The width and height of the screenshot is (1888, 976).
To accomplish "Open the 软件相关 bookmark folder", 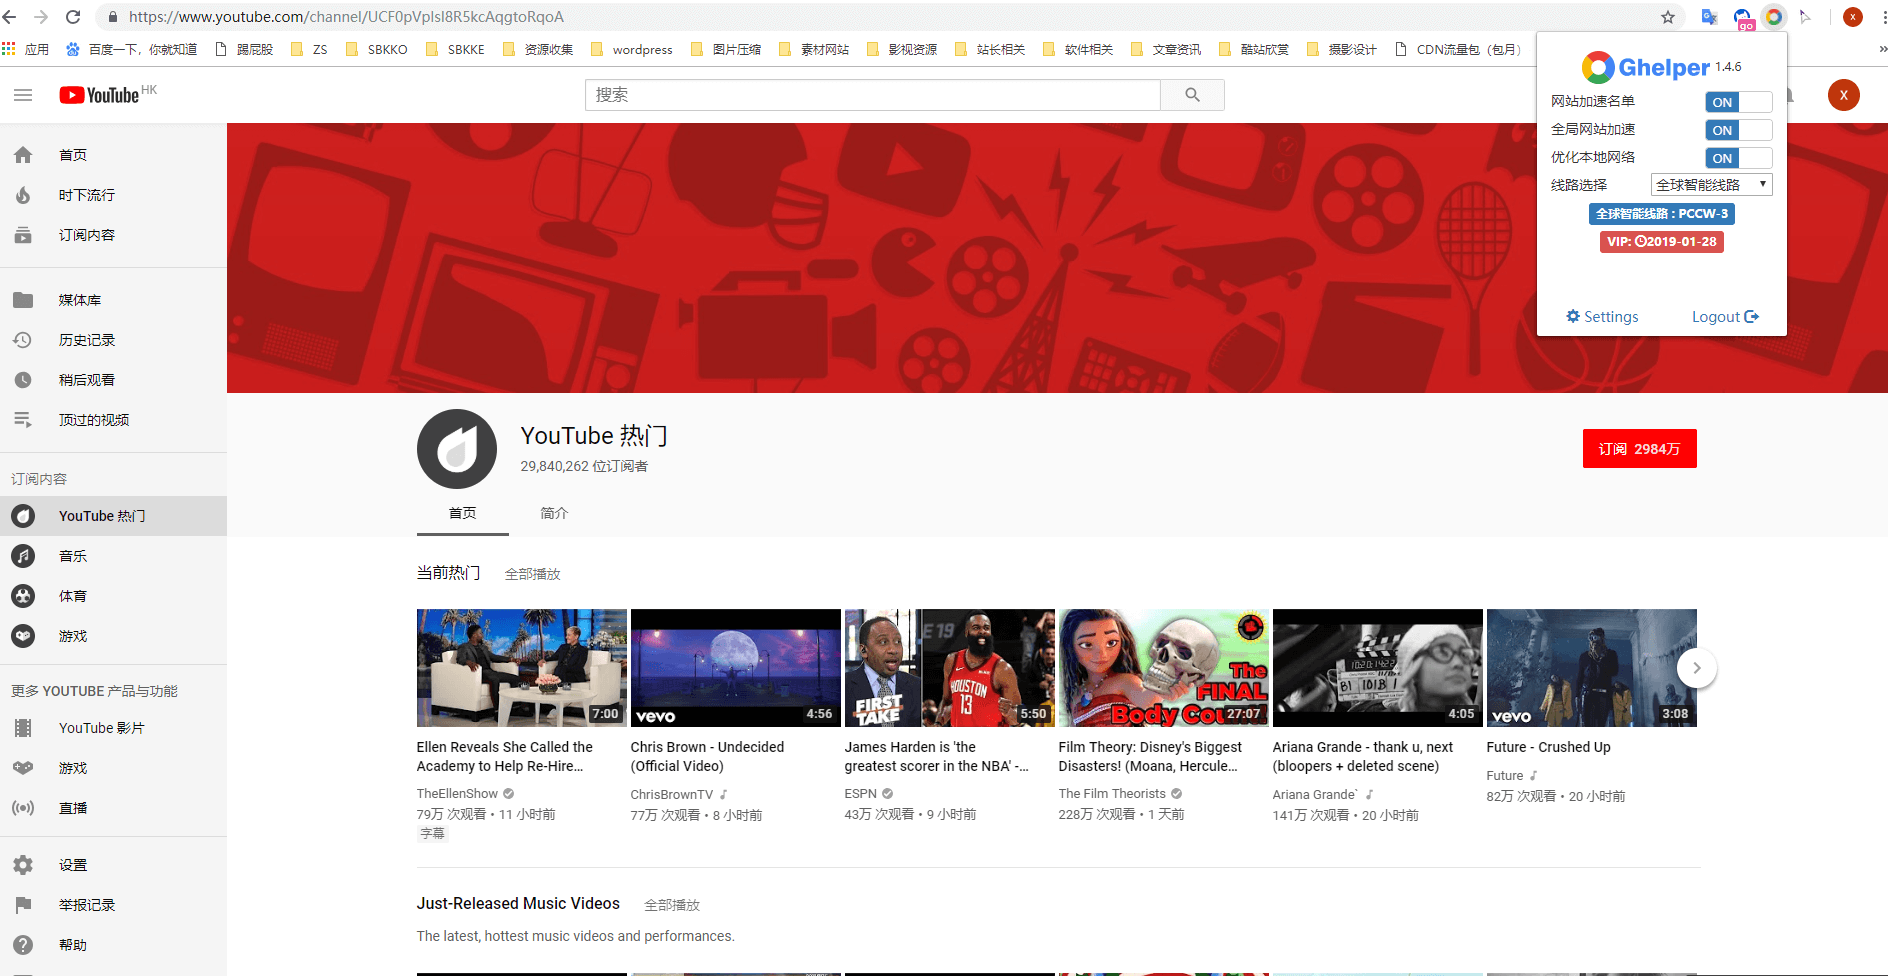I will (x=1079, y=49).
